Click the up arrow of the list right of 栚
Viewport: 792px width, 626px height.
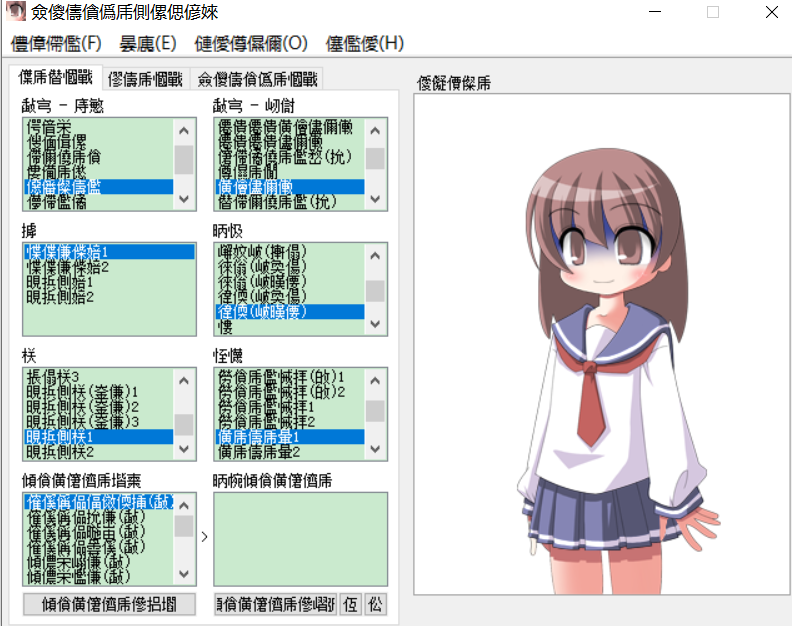tap(375, 380)
